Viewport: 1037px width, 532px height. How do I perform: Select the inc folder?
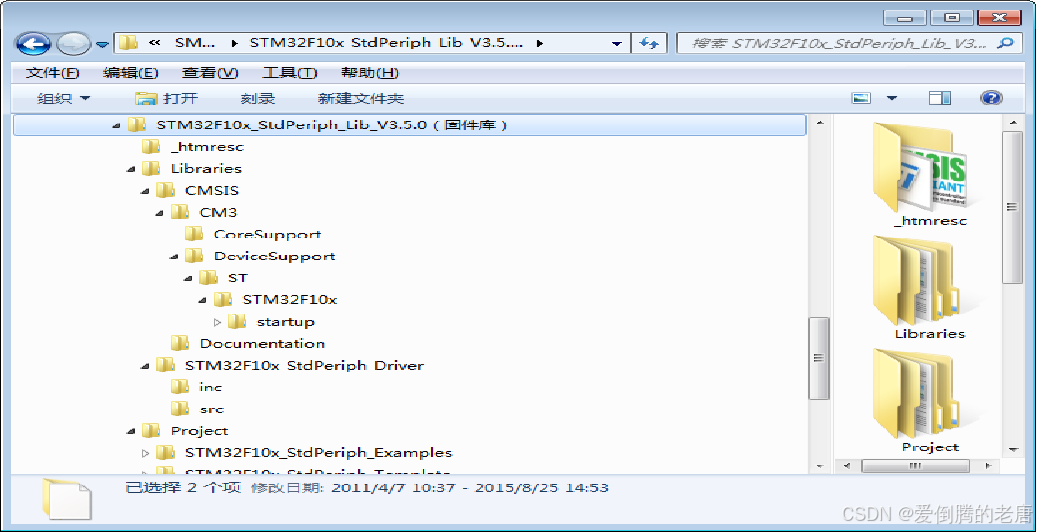click(211, 387)
